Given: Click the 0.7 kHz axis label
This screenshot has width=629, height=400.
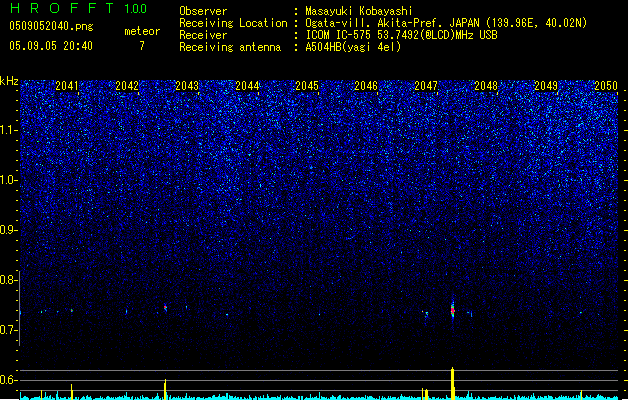Looking at the screenshot, I should click(7, 330).
